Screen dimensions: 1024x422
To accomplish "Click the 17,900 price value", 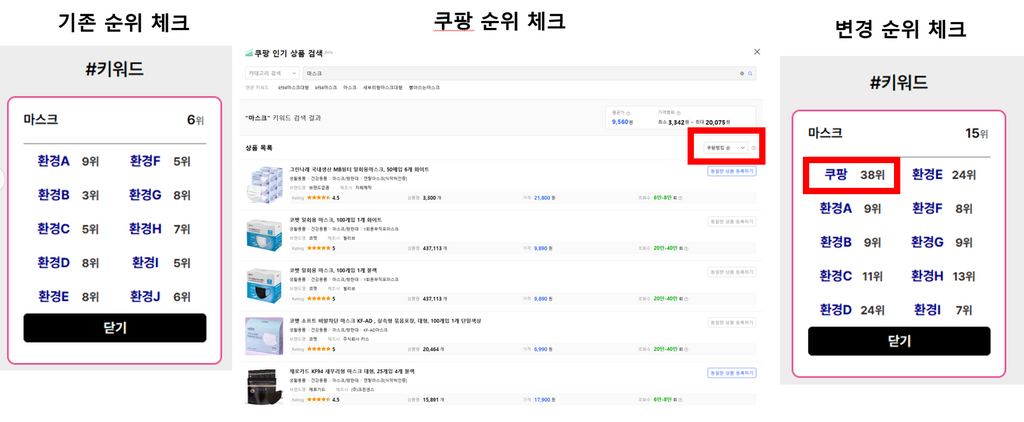I will [541, 399].
